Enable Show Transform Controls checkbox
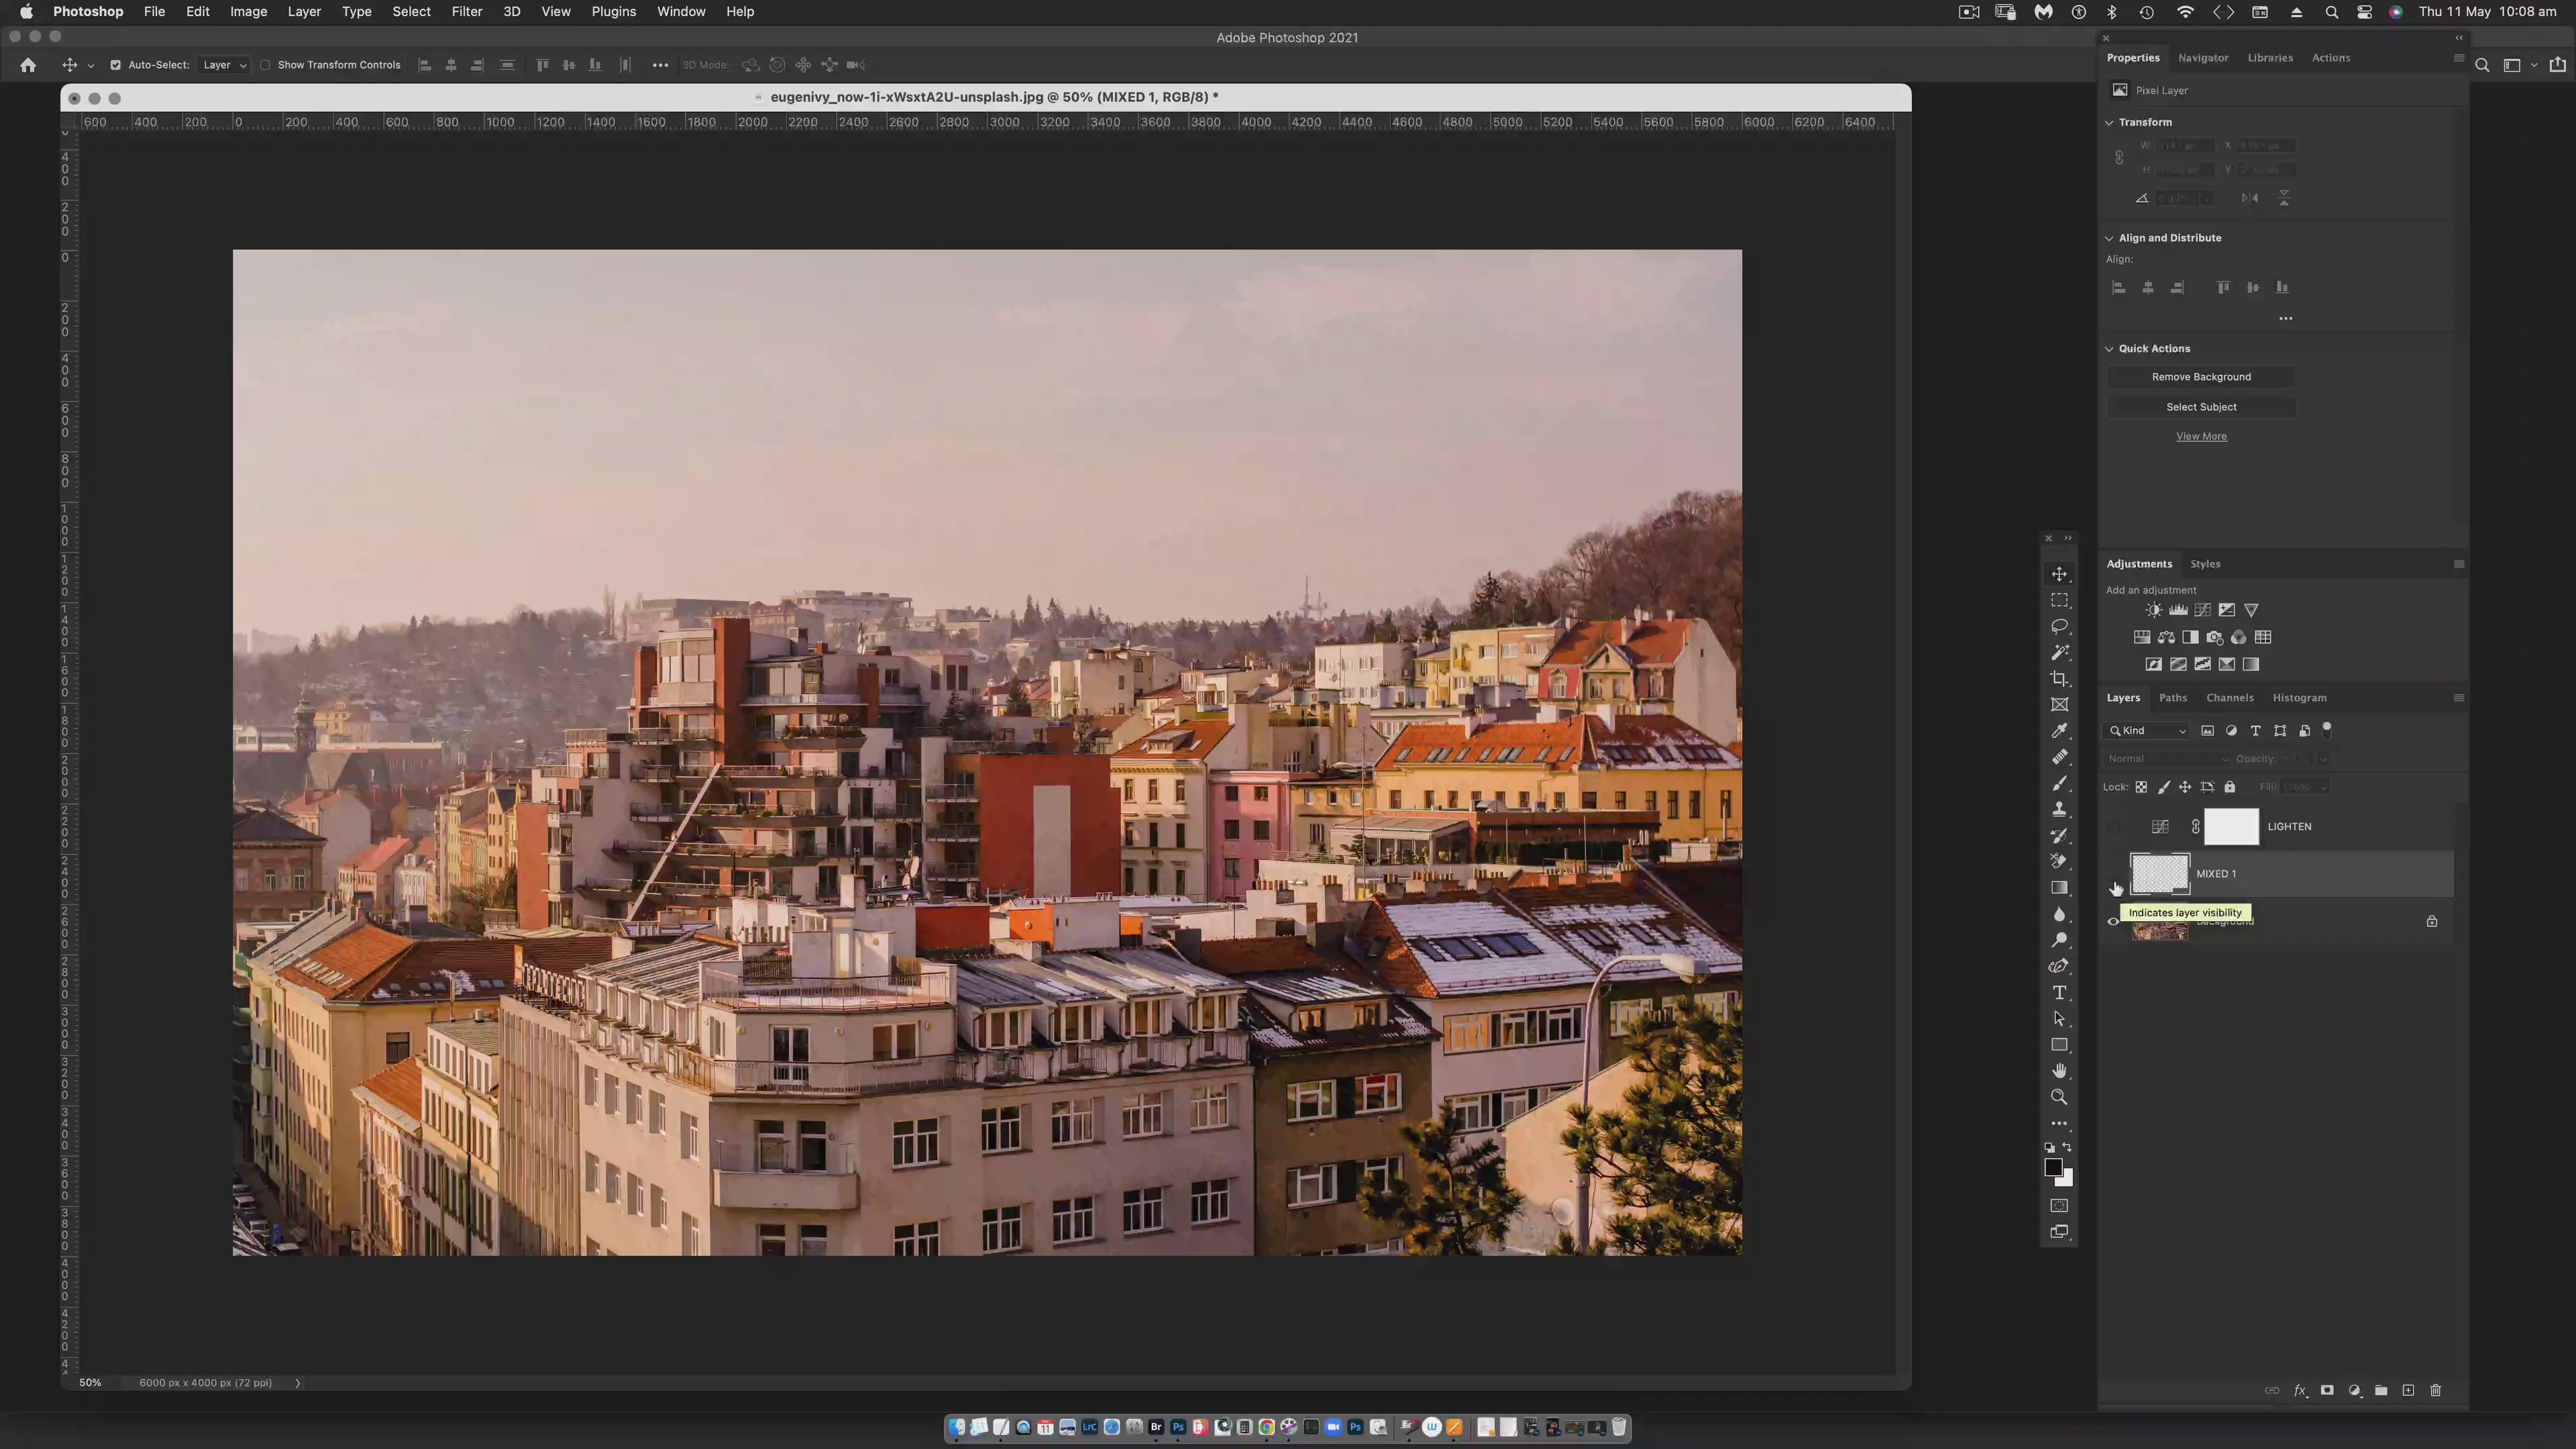Screen dimensions: 2576x1449 click(265, 65)
